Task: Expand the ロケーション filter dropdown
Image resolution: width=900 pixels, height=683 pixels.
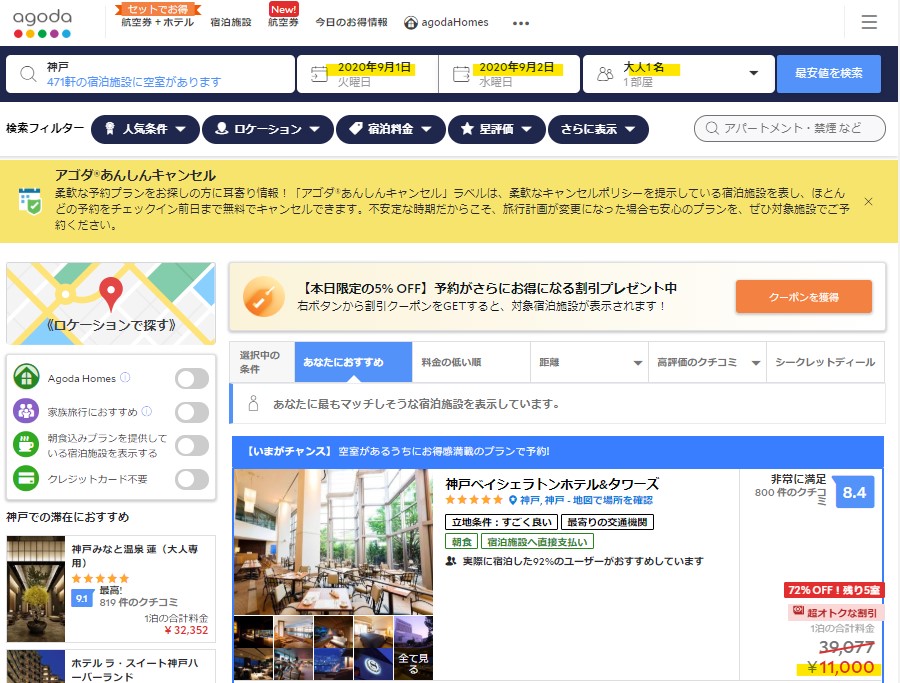Action: point(267,129)
